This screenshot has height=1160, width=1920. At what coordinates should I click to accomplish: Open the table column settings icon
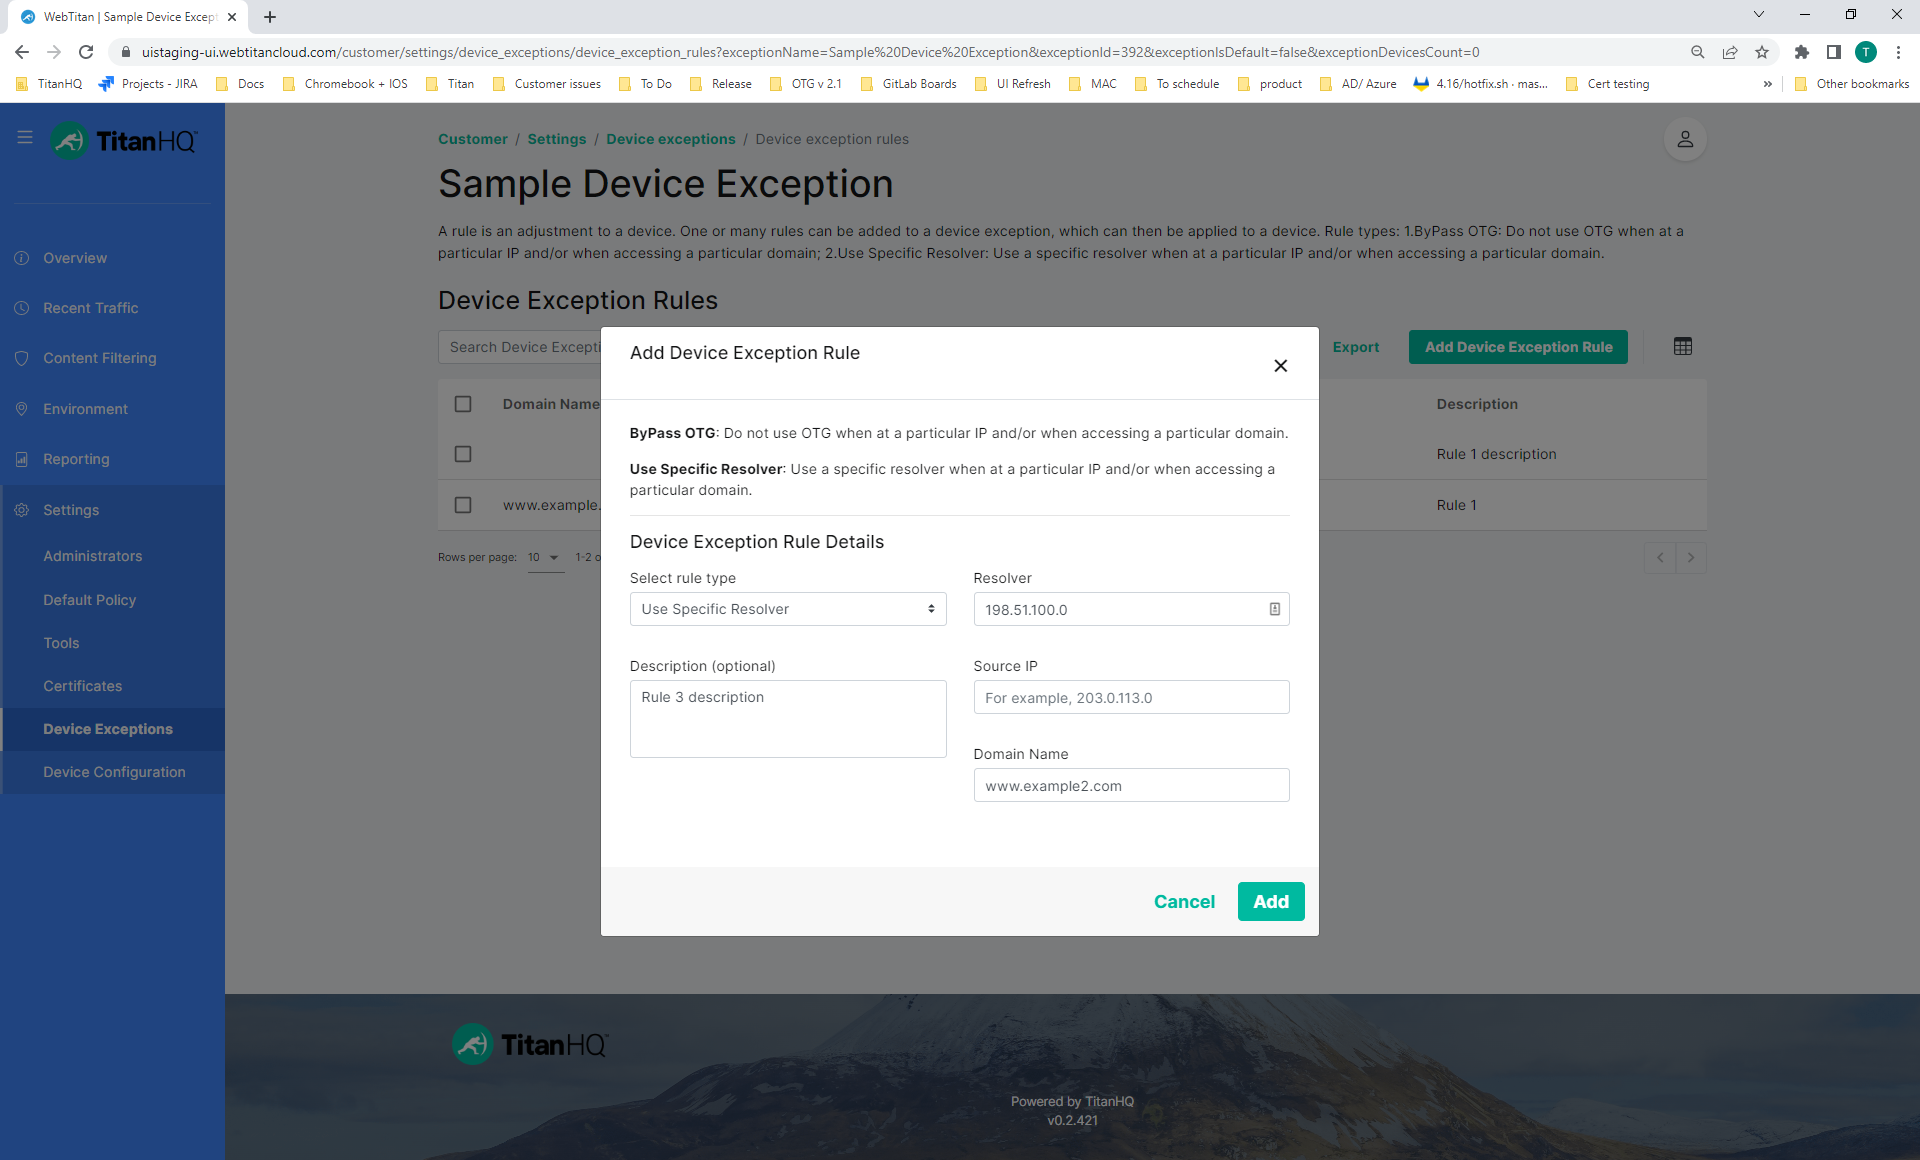pyautogui.click(x=1682, y=347)
